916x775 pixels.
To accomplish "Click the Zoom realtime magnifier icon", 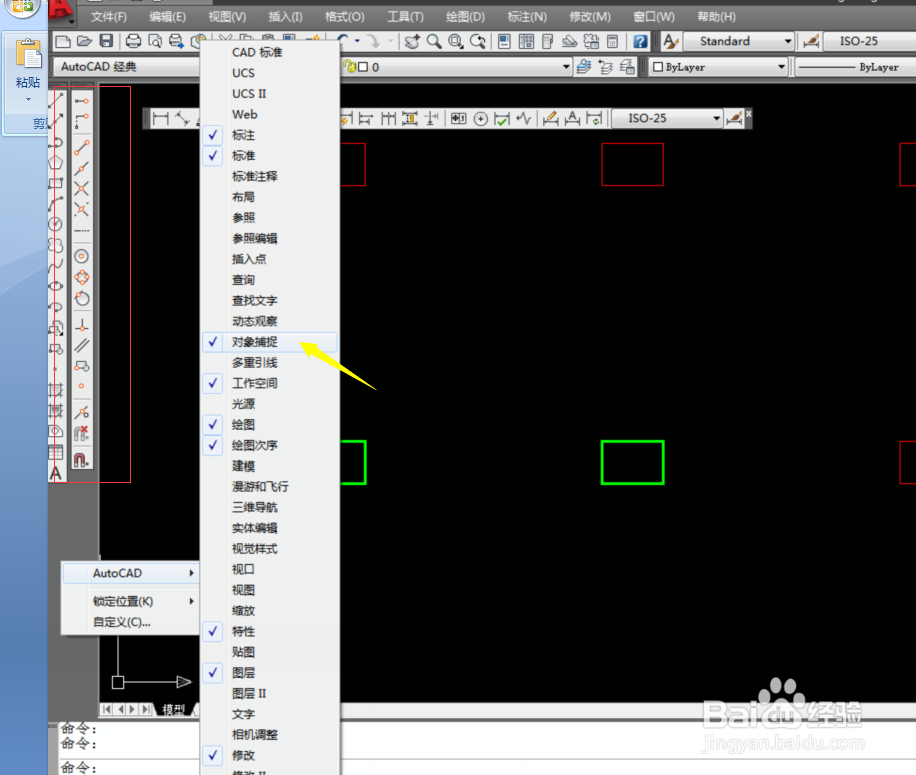I will [x=434, y=41].
